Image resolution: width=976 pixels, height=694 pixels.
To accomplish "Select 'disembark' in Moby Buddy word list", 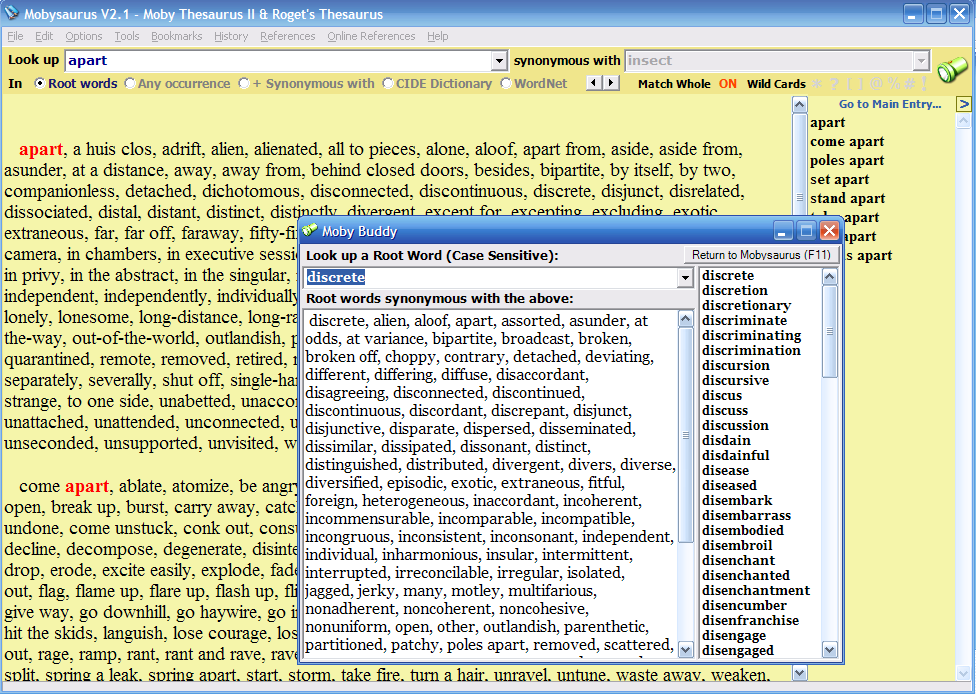I will (737, 500).
